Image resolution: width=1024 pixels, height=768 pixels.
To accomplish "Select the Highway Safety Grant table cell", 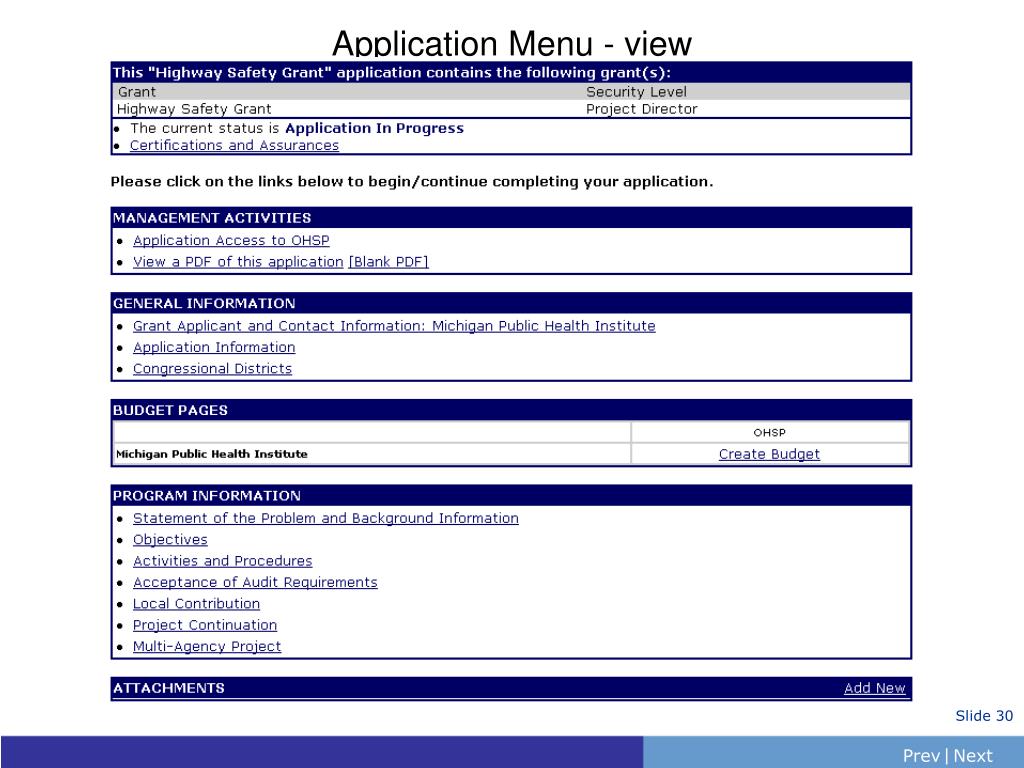I will coord(194,109).
